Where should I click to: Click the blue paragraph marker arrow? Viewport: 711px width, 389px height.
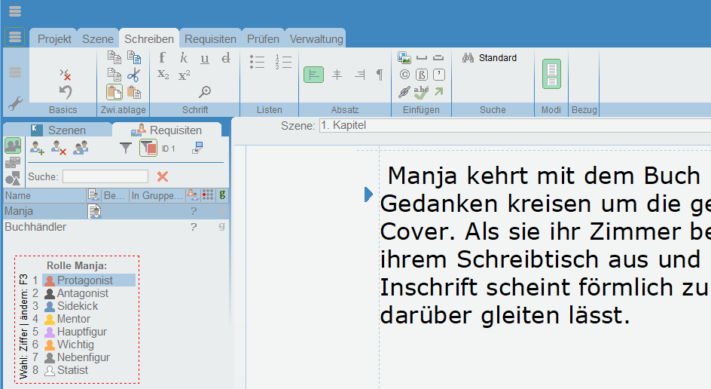[x=368, y=194]
